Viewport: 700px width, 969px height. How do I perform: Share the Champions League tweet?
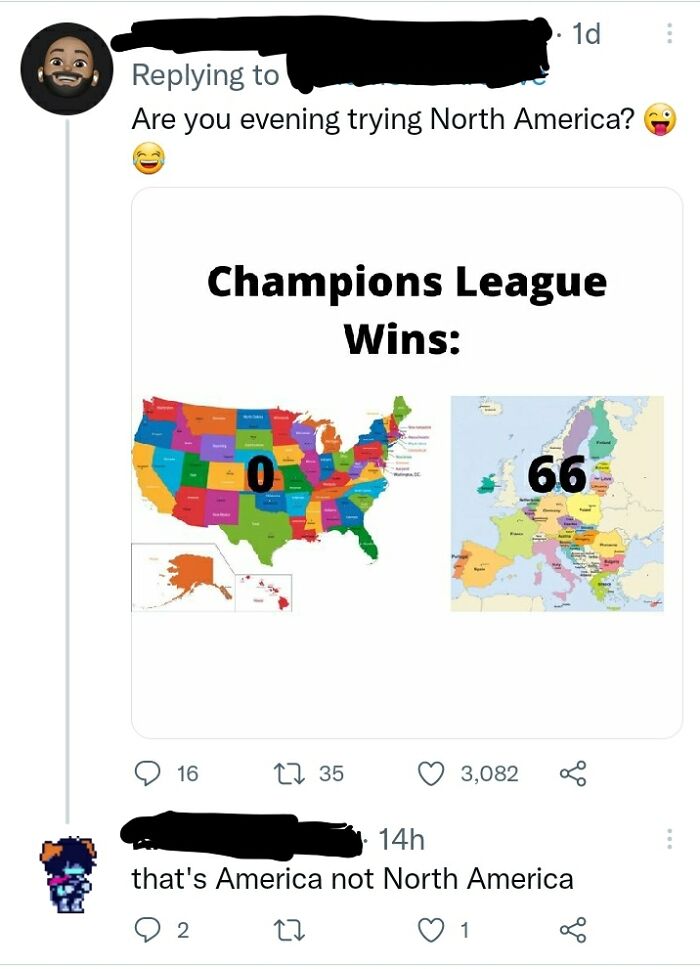(573, 773)
